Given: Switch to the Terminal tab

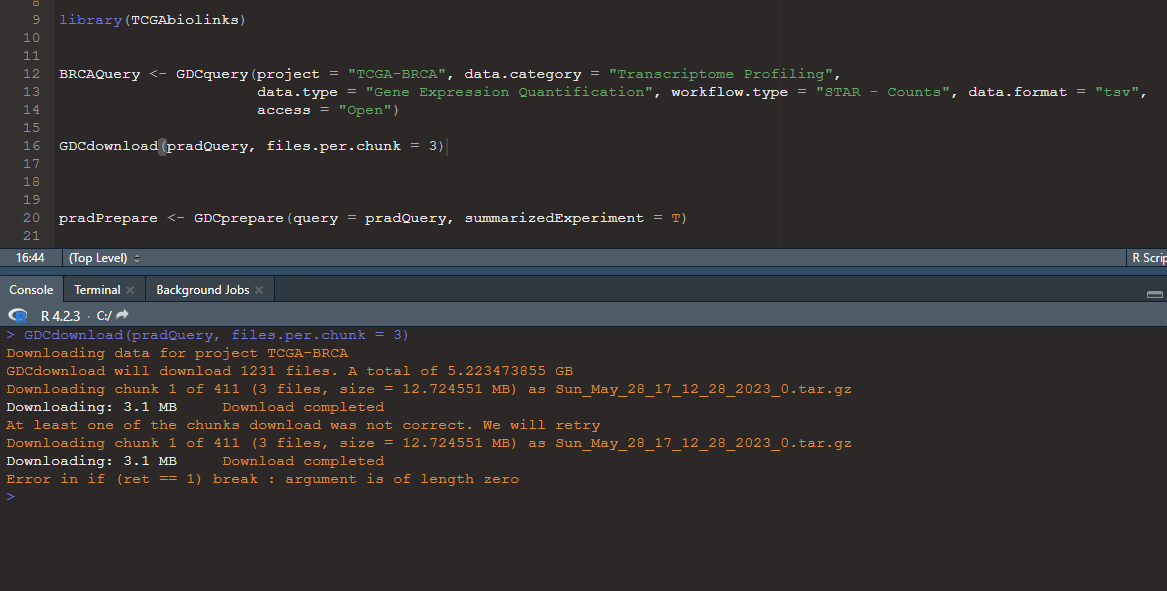Looking at the screenshot, I should [96, 288].
